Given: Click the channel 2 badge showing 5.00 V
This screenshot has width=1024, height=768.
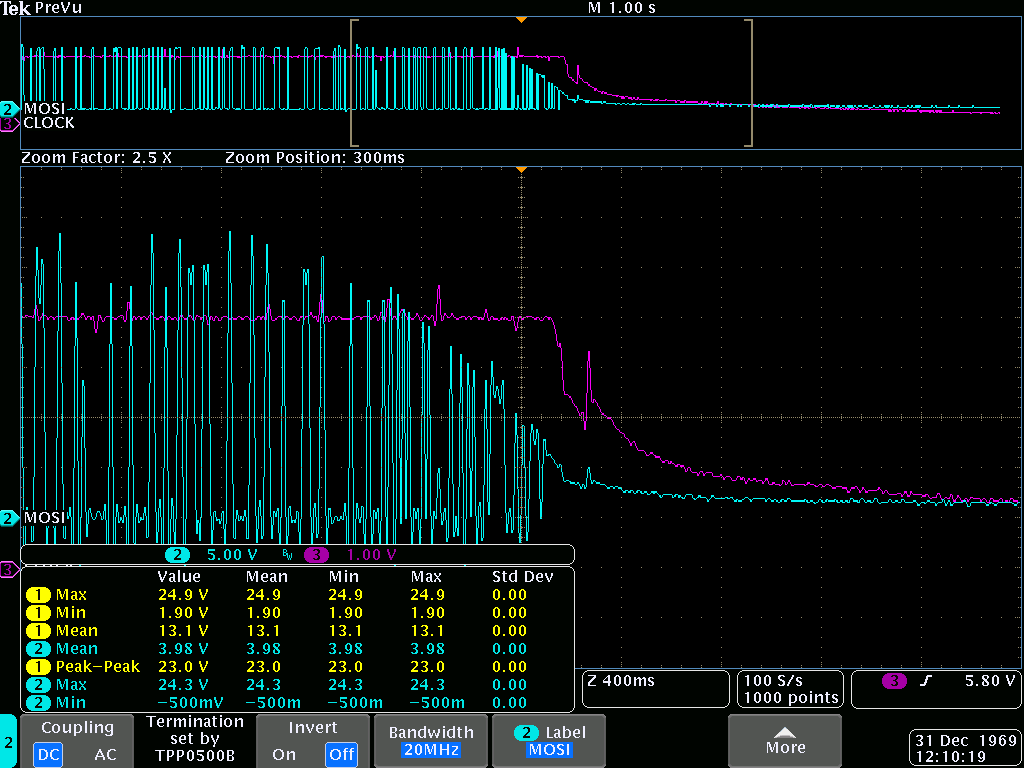Looking at the screenshot, I should click(178, 554).
